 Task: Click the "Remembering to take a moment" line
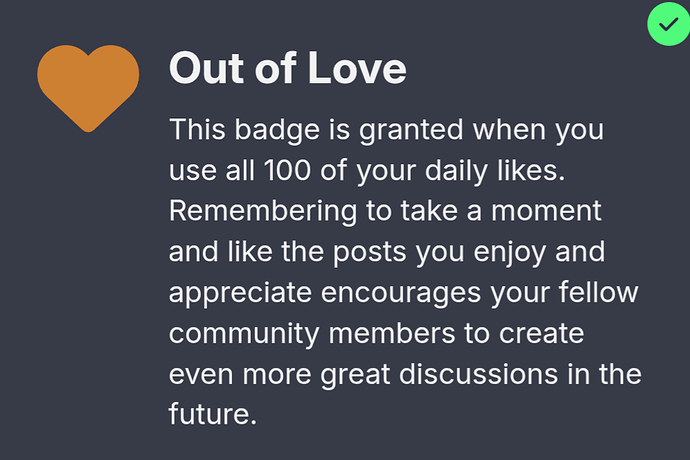click(x=385, y=211)
